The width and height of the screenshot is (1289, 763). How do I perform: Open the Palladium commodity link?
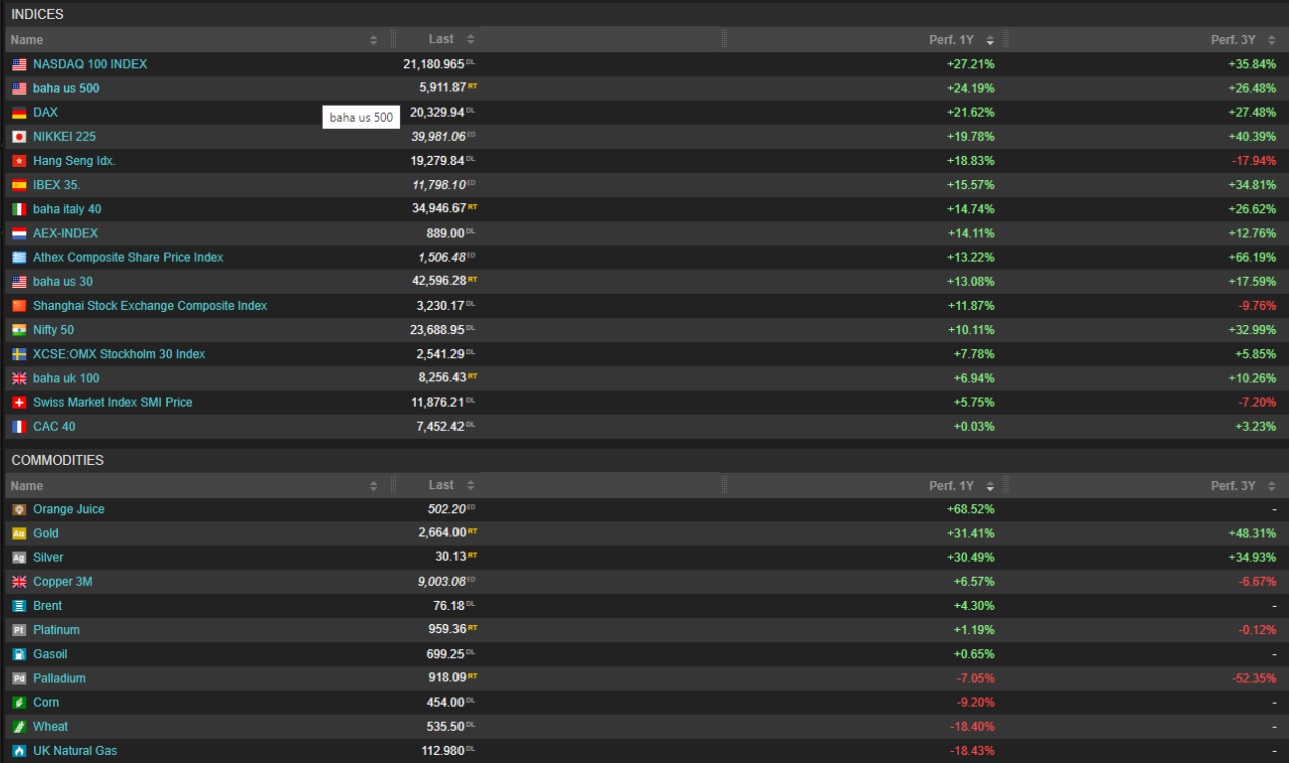click(x=59, y=678)
